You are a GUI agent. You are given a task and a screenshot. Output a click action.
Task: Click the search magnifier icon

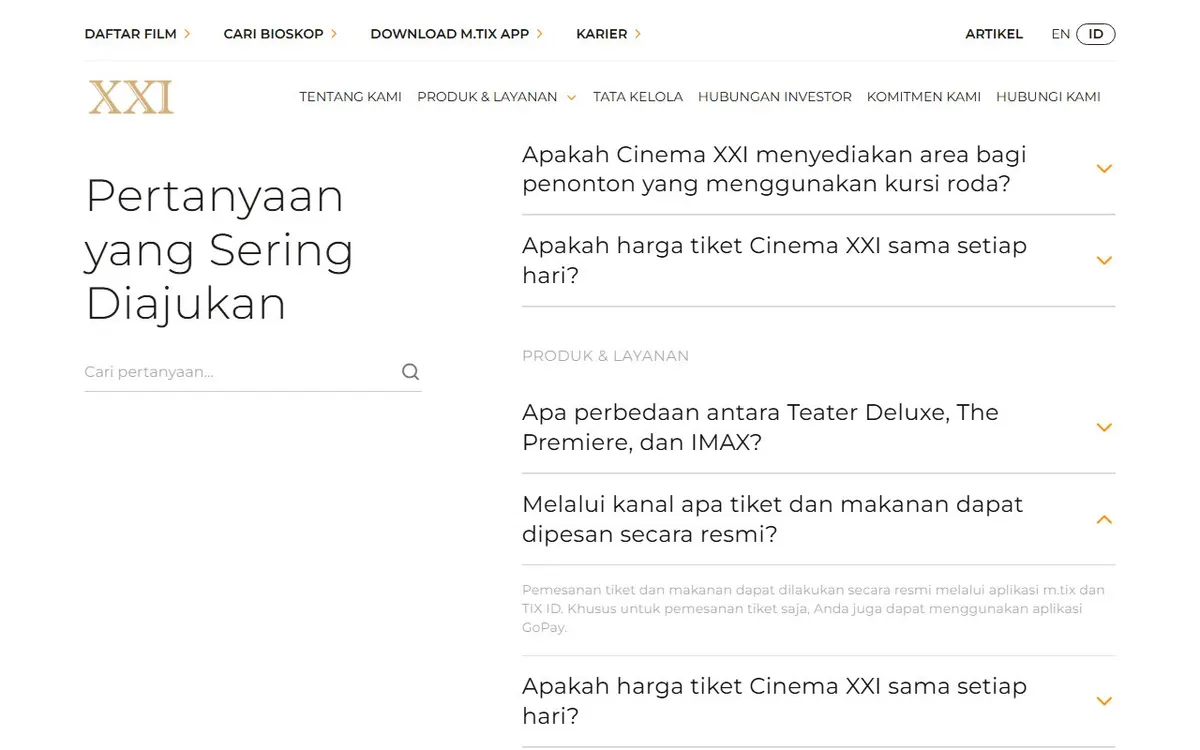(x=410, y=372)
